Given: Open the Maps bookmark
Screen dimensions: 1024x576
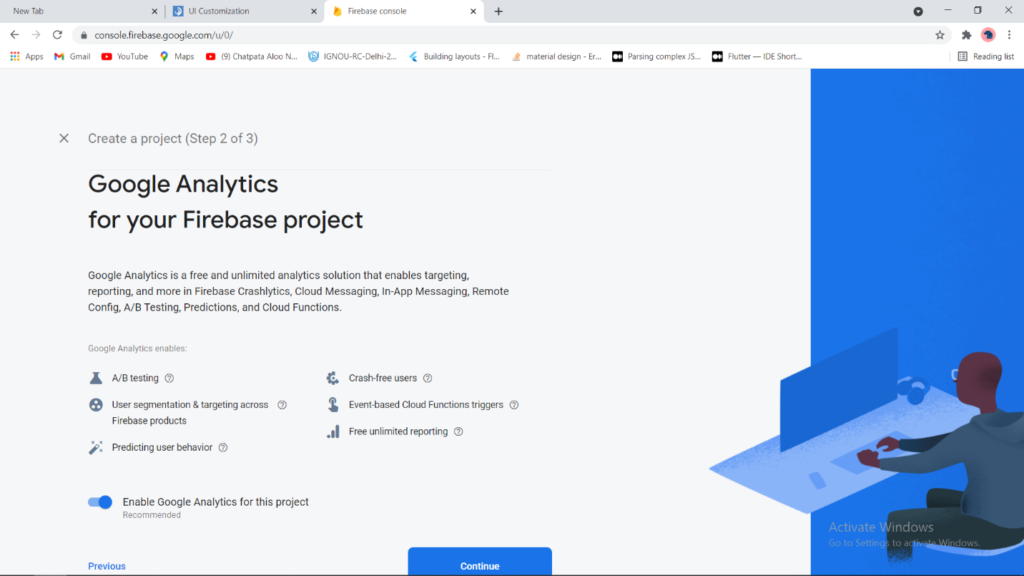Looking at the screenshot, I should [x=177, y=57].
